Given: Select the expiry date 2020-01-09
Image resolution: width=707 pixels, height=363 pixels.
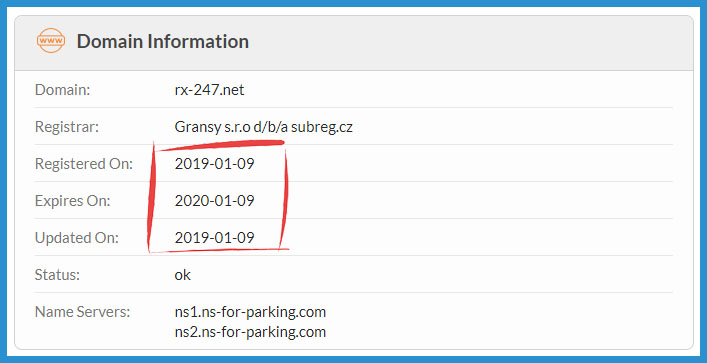Looking at the screenshot, I should tap(215, 201).
